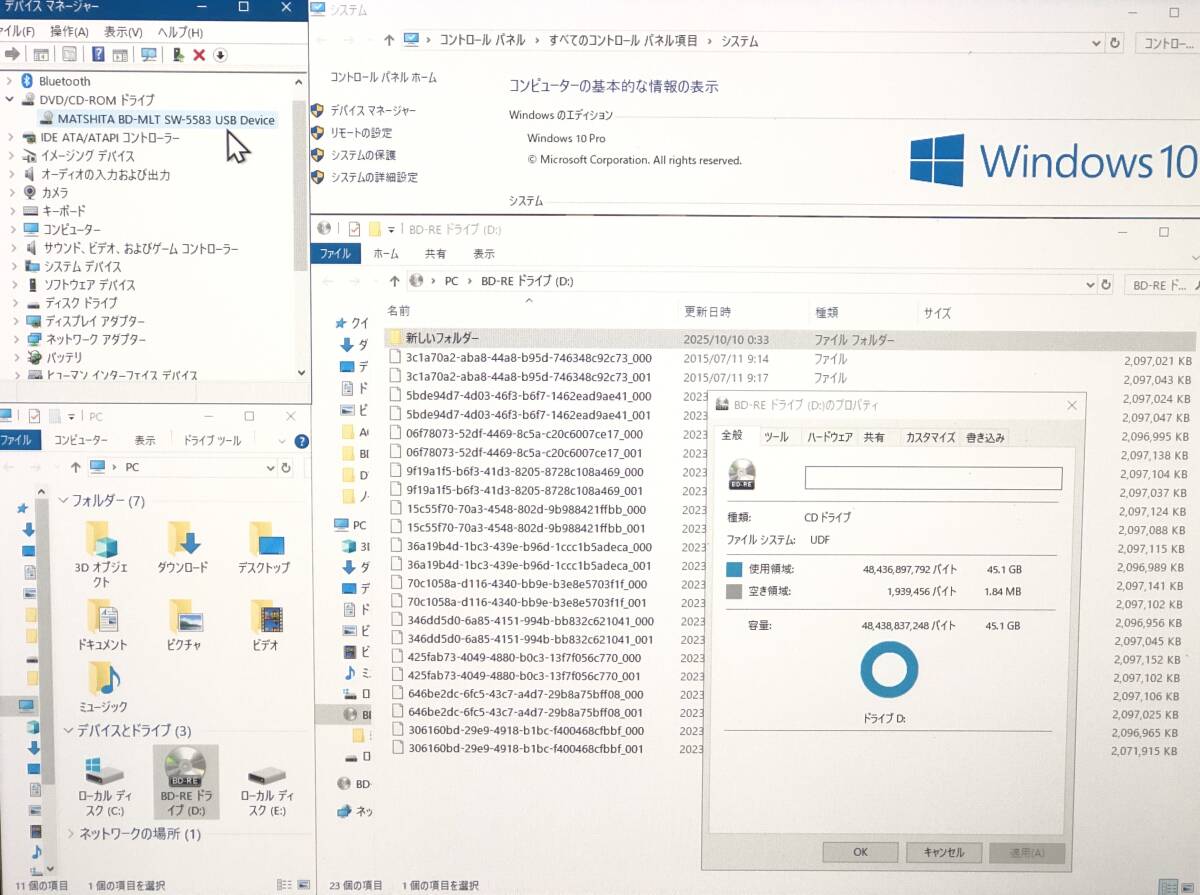Click the サイズ column header in file list
This screenshot has height=895, width=1200.
click(x=937, y=313)
